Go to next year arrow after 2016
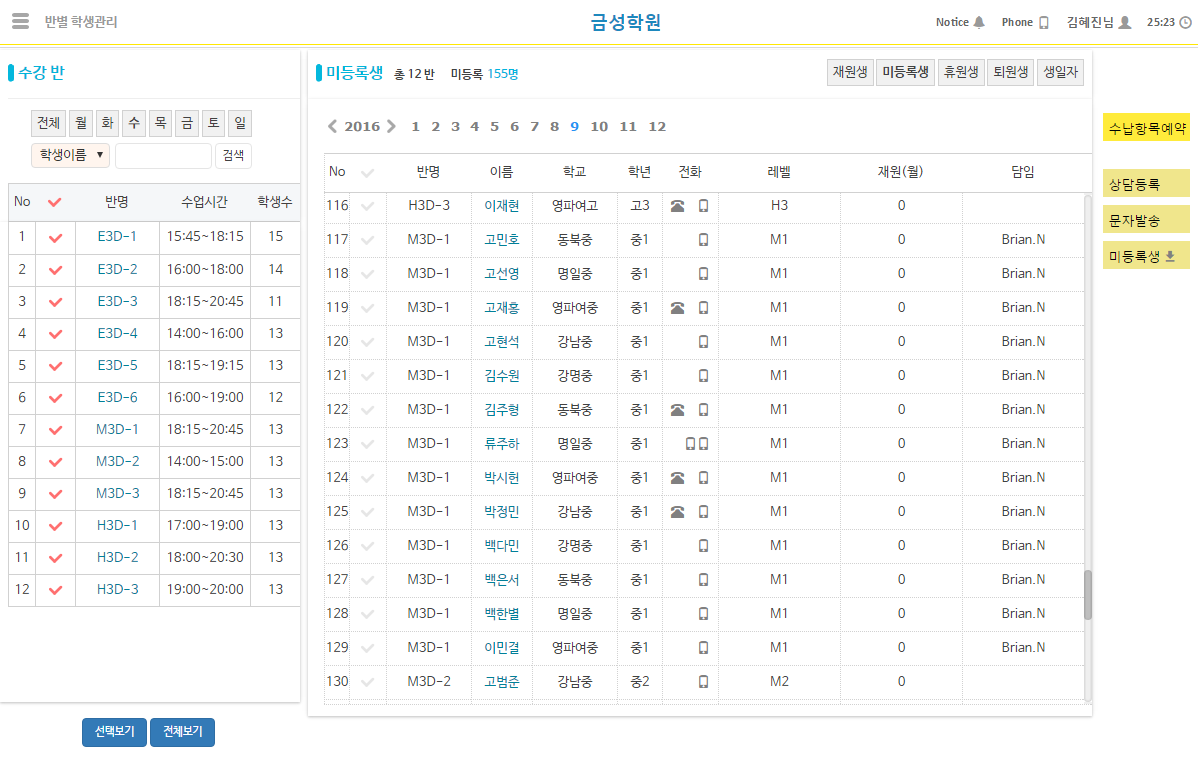The width and height of the screenshot is (1198, 757). point(391,126)
